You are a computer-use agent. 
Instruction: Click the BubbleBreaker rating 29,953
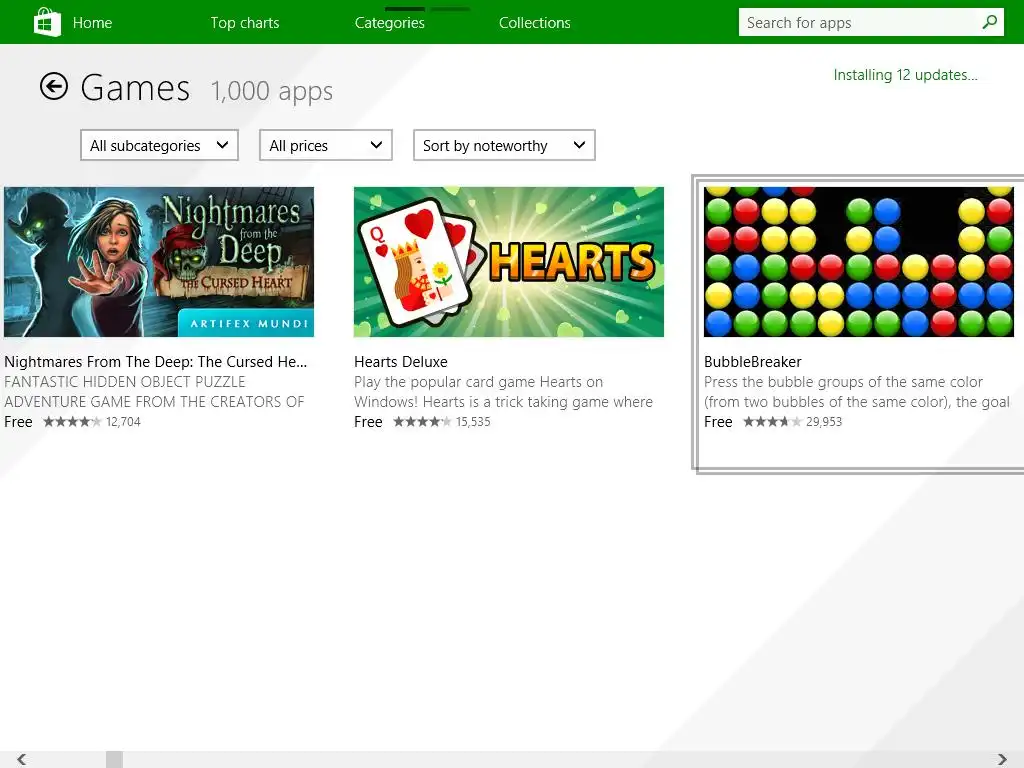pos(792,422)
